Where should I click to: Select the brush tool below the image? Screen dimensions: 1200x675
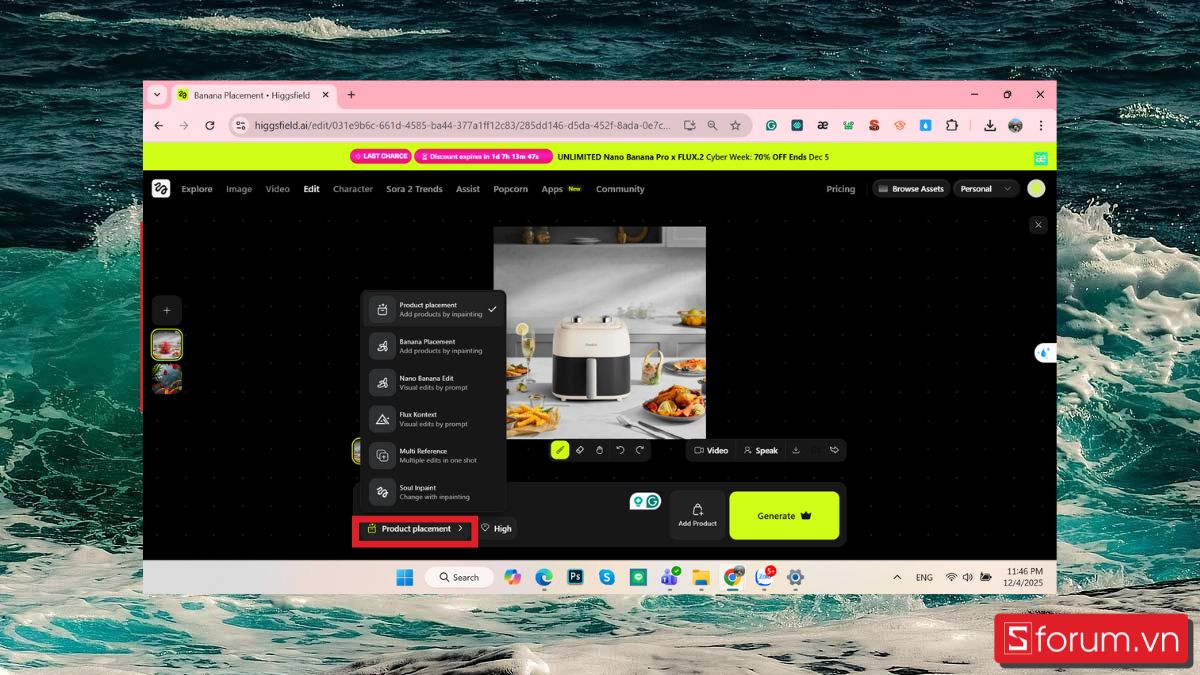coord(560,450)
